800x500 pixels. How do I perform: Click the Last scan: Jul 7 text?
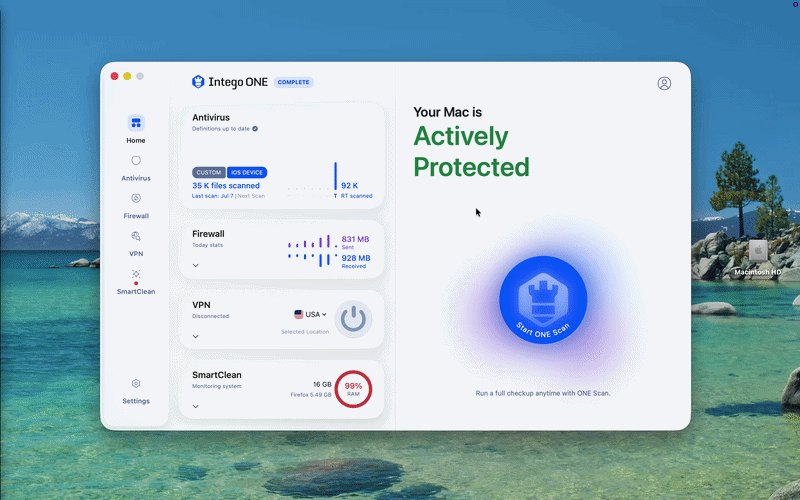click(x=212, y=196)
